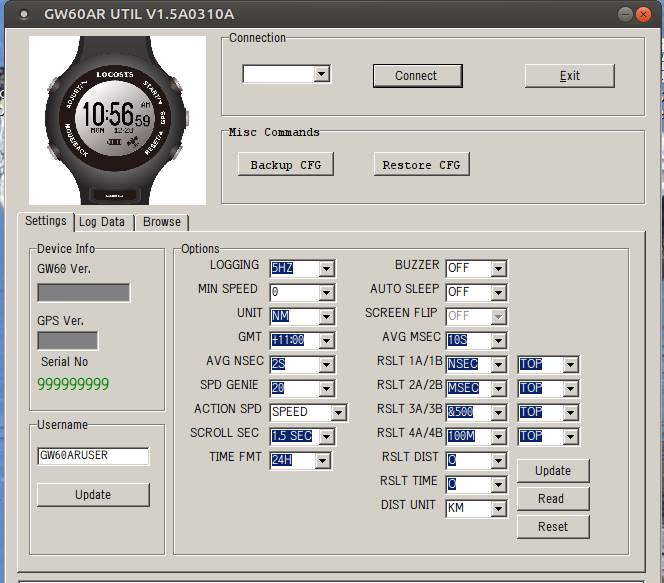Expand the BUZZER dropdown
The height and width of the screenshot is (583, 664).
point(498,268)
